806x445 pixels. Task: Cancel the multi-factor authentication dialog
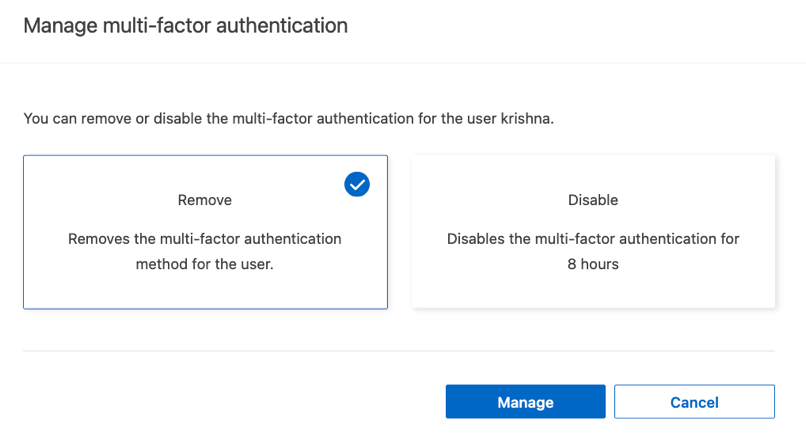pyautogui.click(x=694, y=402)
